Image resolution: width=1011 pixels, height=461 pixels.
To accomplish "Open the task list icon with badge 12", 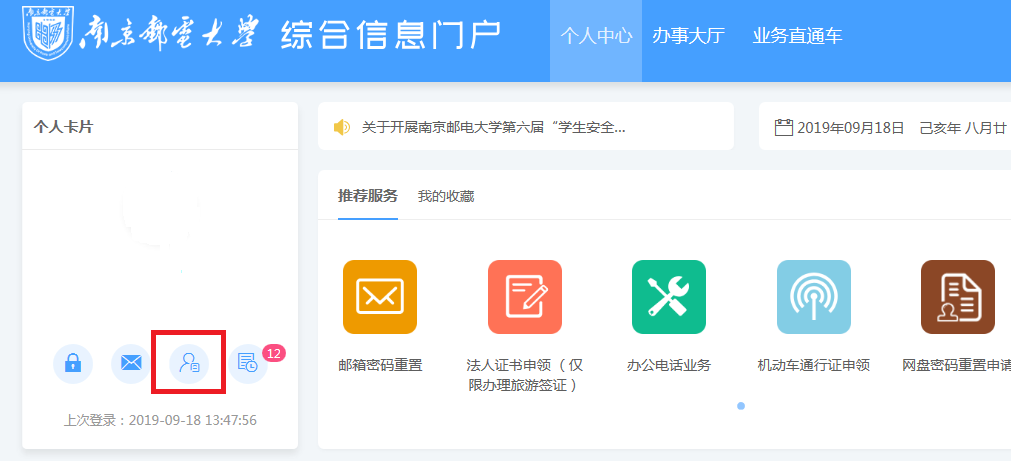I will pos(248,365).
